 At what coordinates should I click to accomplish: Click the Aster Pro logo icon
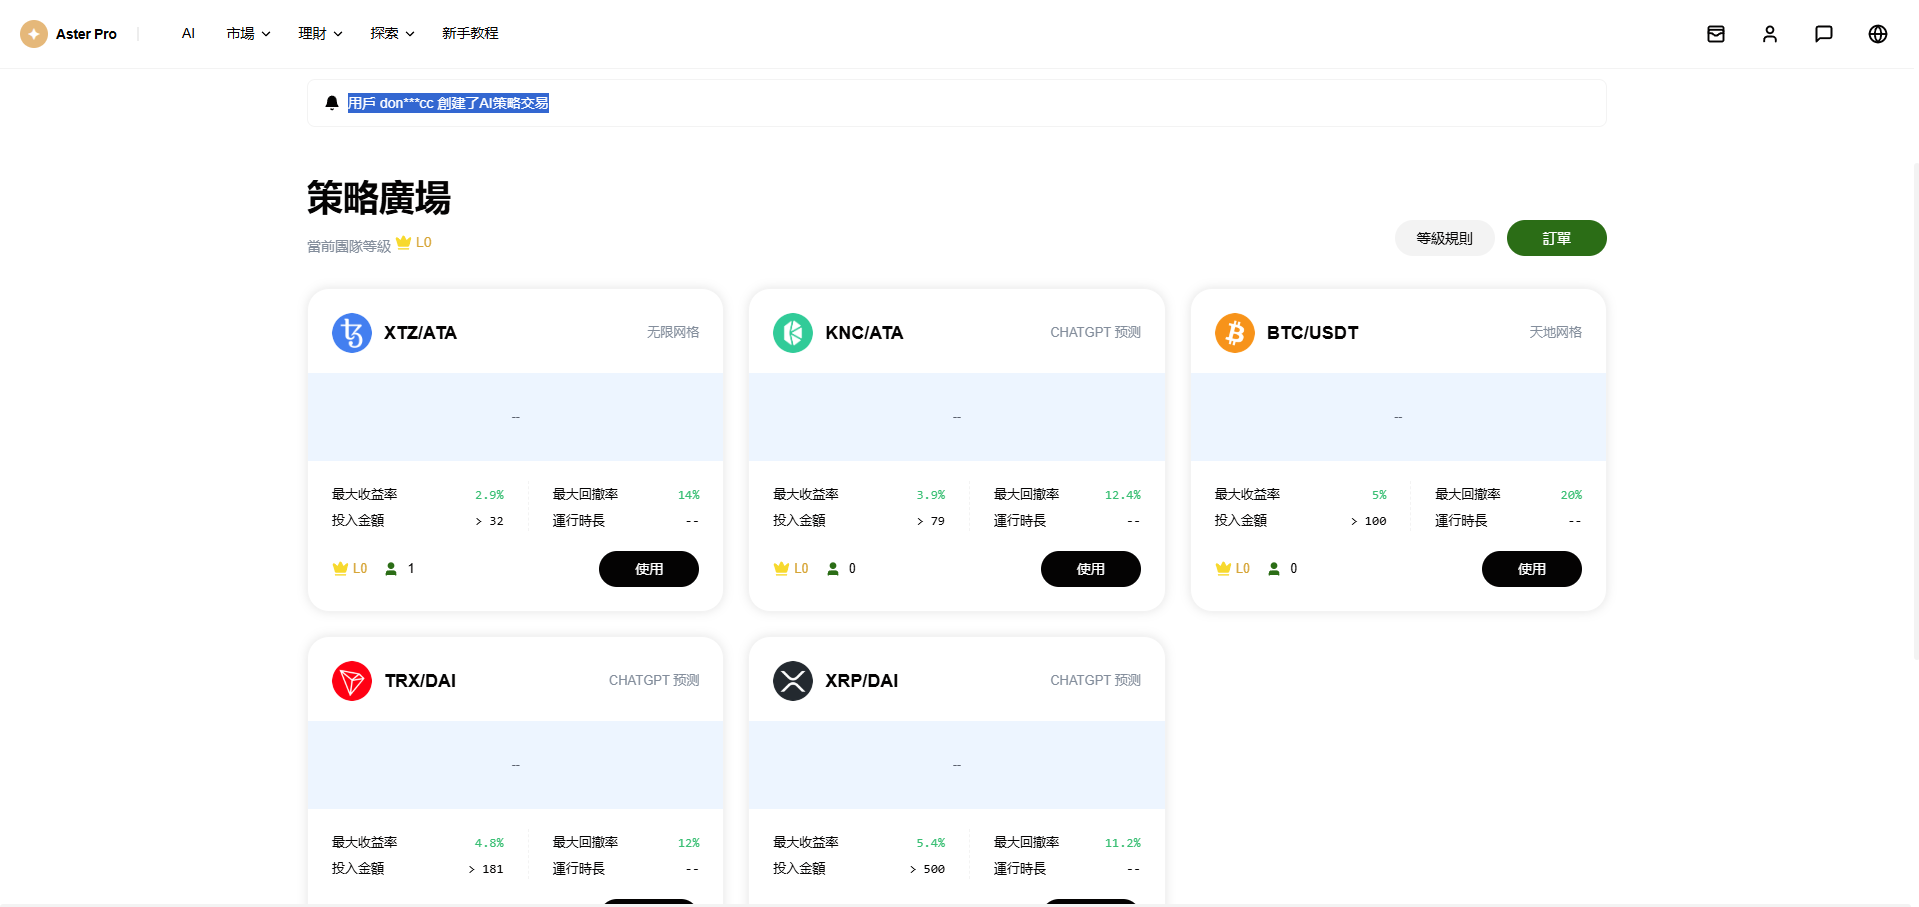pyautogui.click(x=34, y=34)
